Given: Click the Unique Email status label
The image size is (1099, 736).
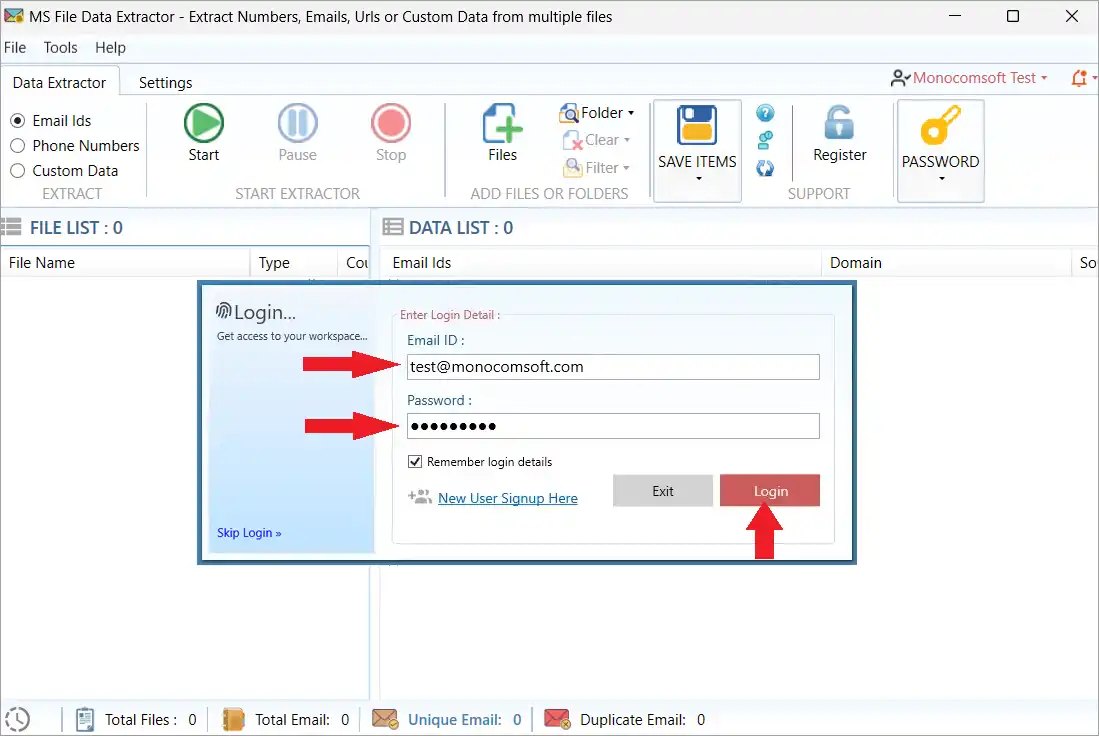Looking at the screenshot, I should pyautogui.click(x=454, y=719).
